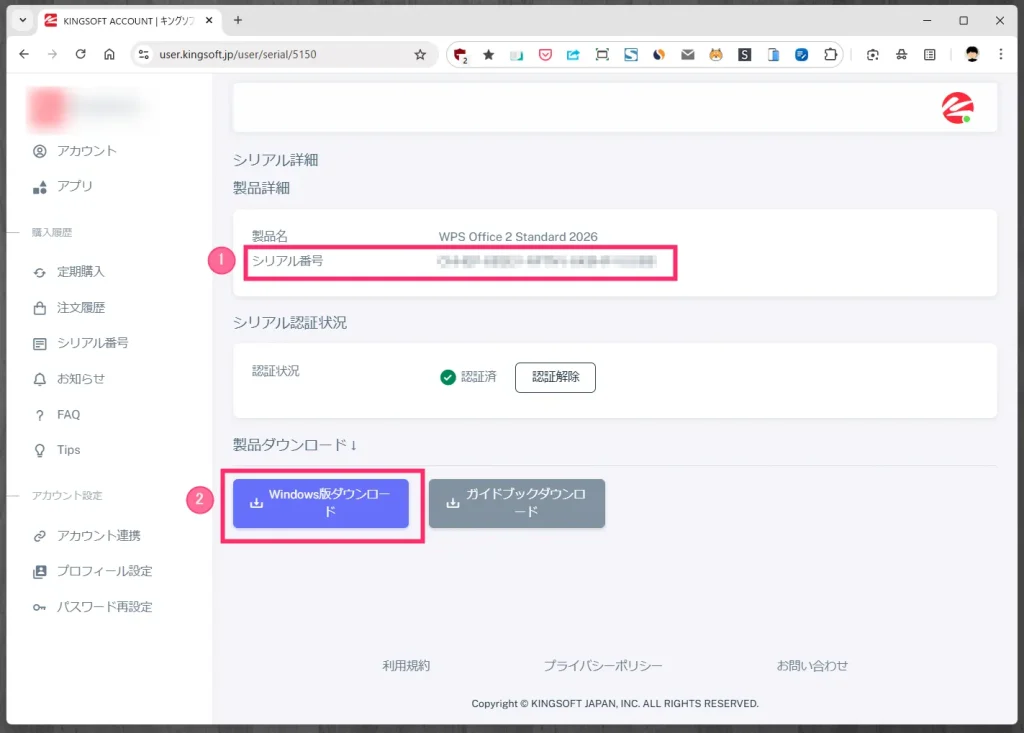Click the screen capture frame extension
The height and width of the screenshot is (733, 1024).
[x=602, y=55]
